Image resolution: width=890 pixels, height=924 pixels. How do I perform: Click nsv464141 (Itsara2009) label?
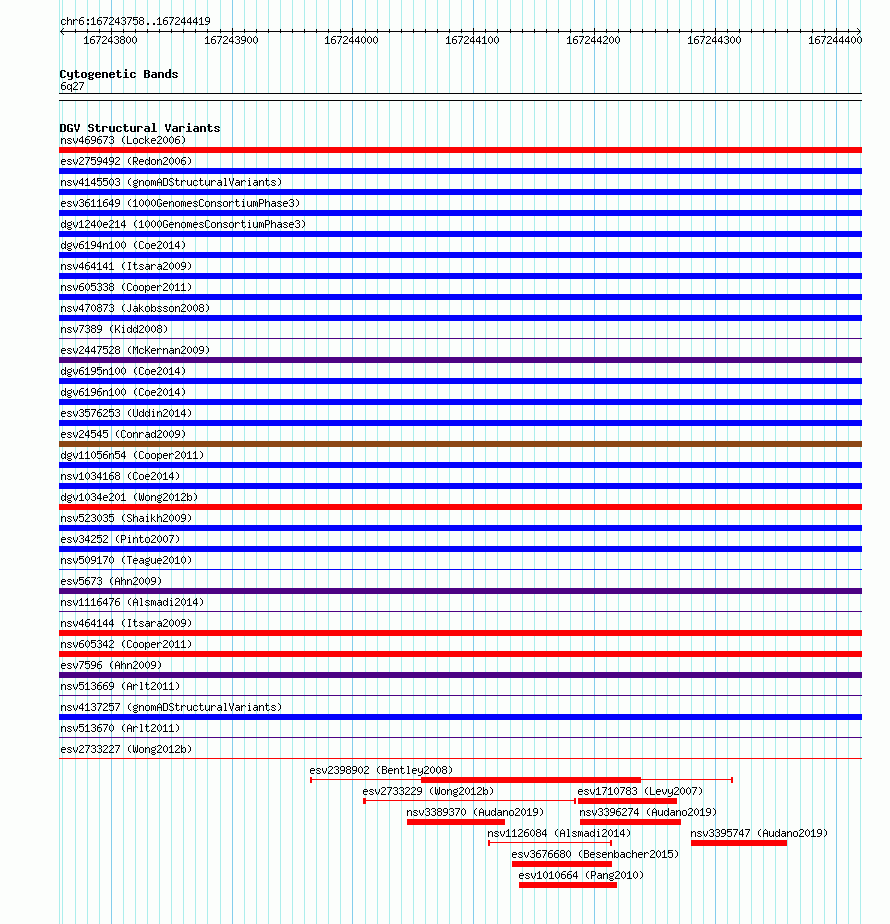[x=126, y=266]
